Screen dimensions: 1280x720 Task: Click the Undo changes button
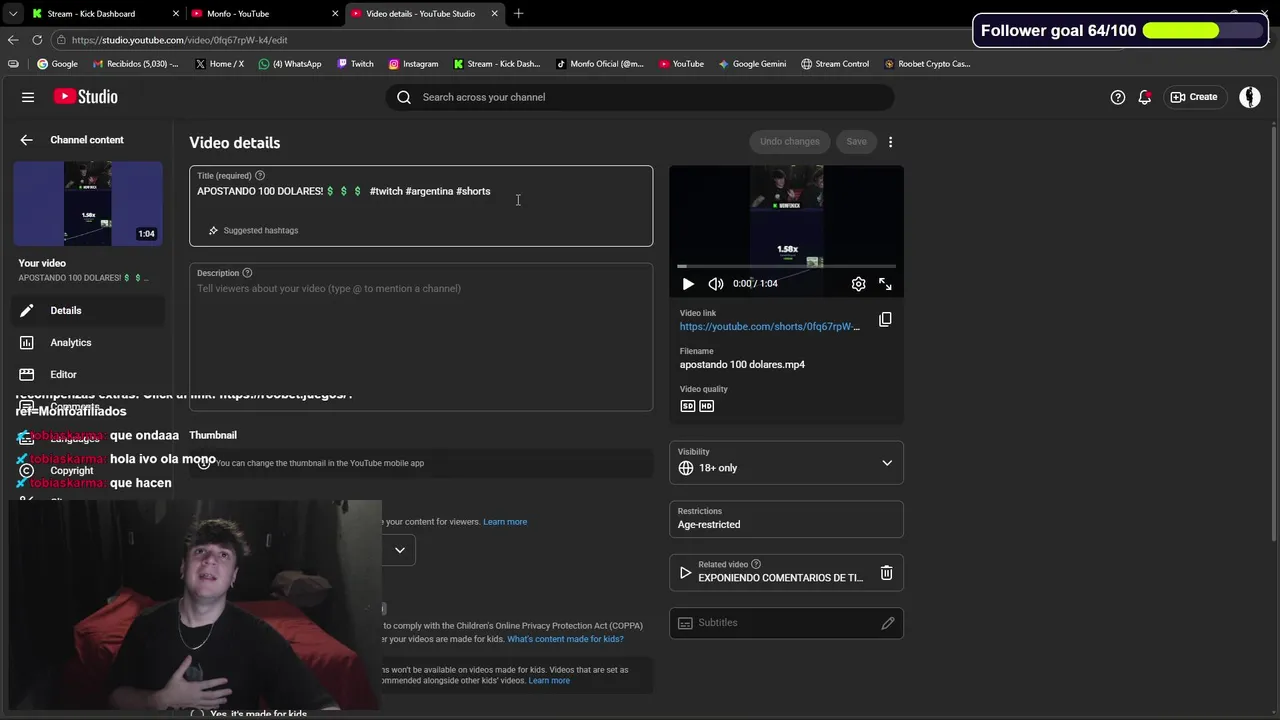(x=789, y=142)
